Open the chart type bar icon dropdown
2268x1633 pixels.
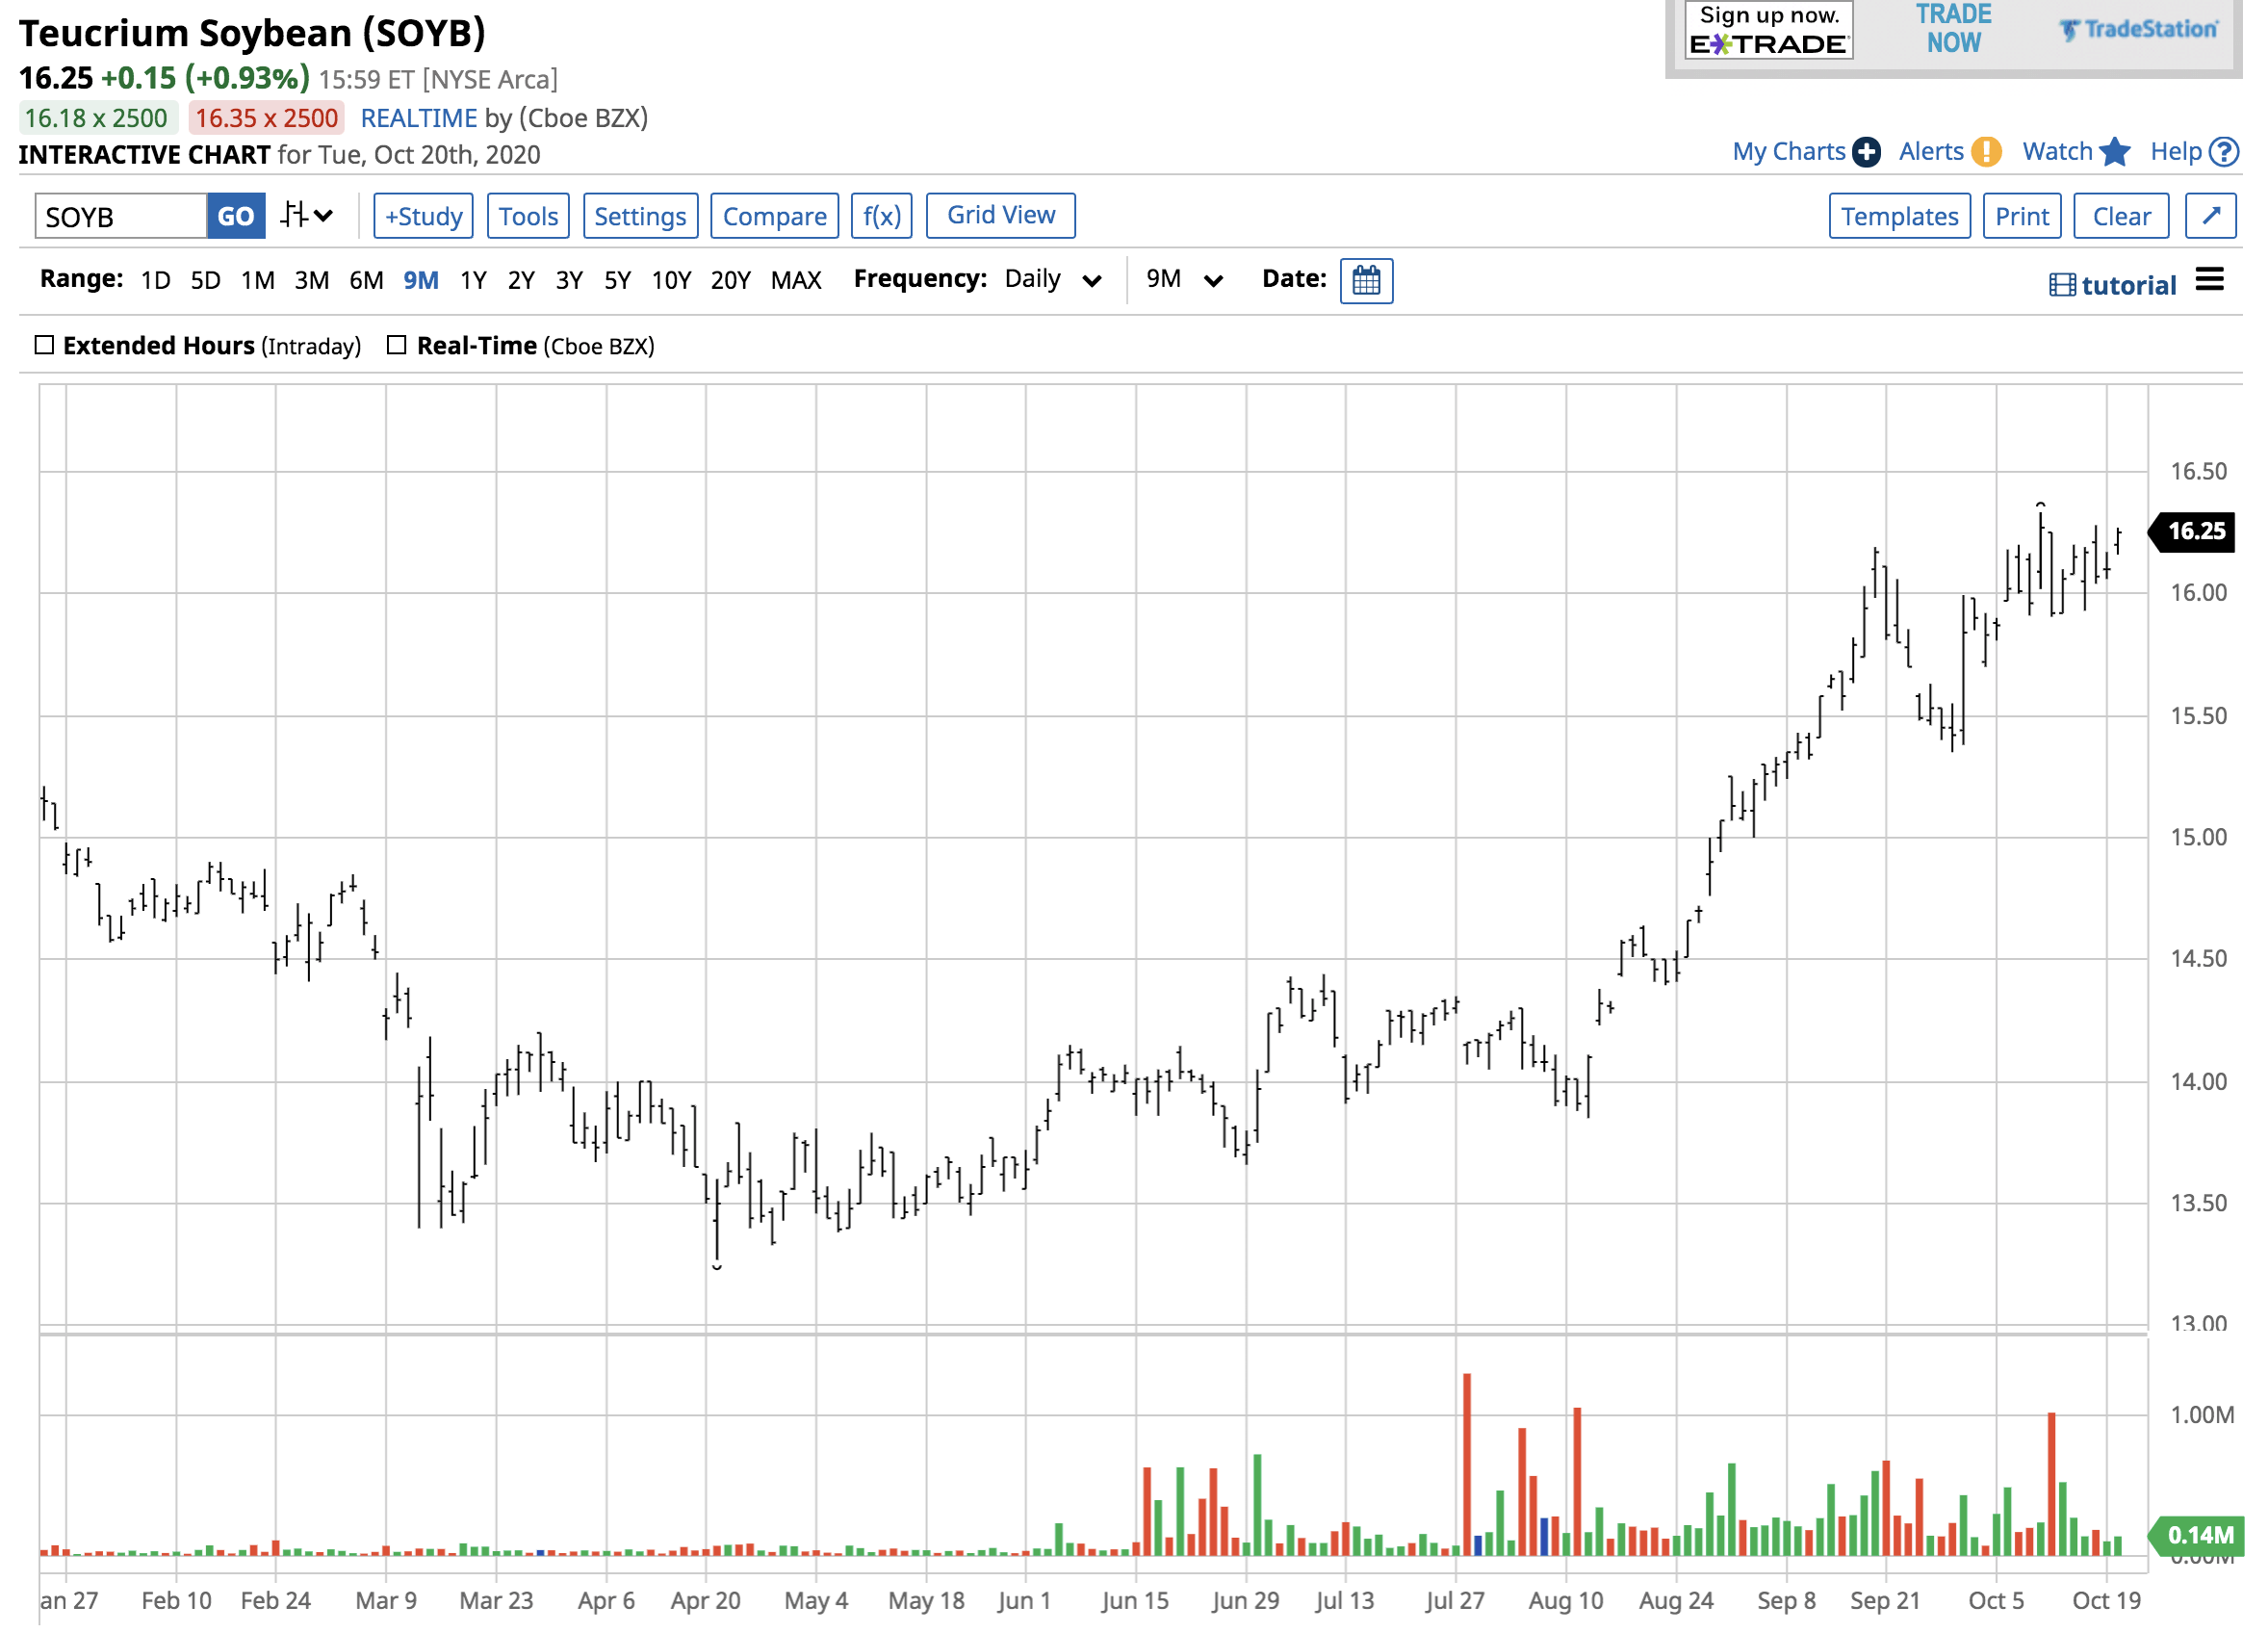click(x=306, y=216)
